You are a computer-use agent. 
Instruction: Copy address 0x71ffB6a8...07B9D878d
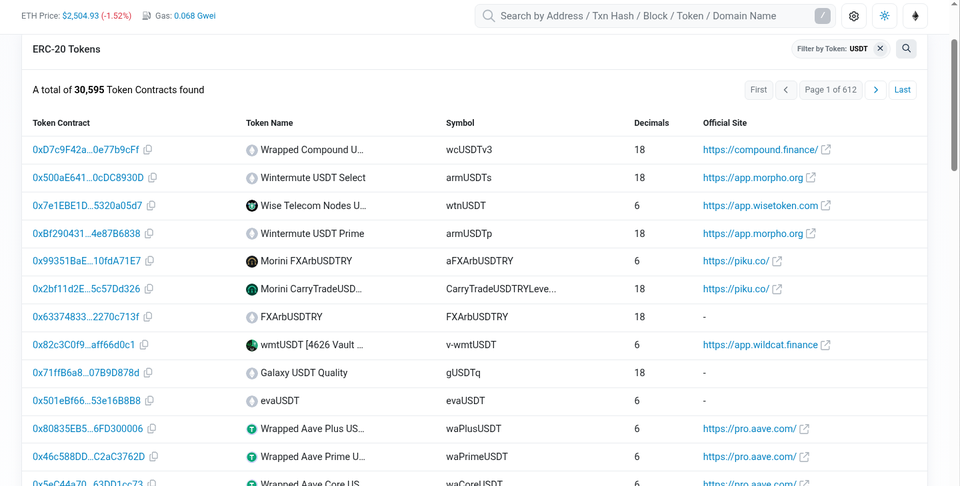click(x=148, y=373)
